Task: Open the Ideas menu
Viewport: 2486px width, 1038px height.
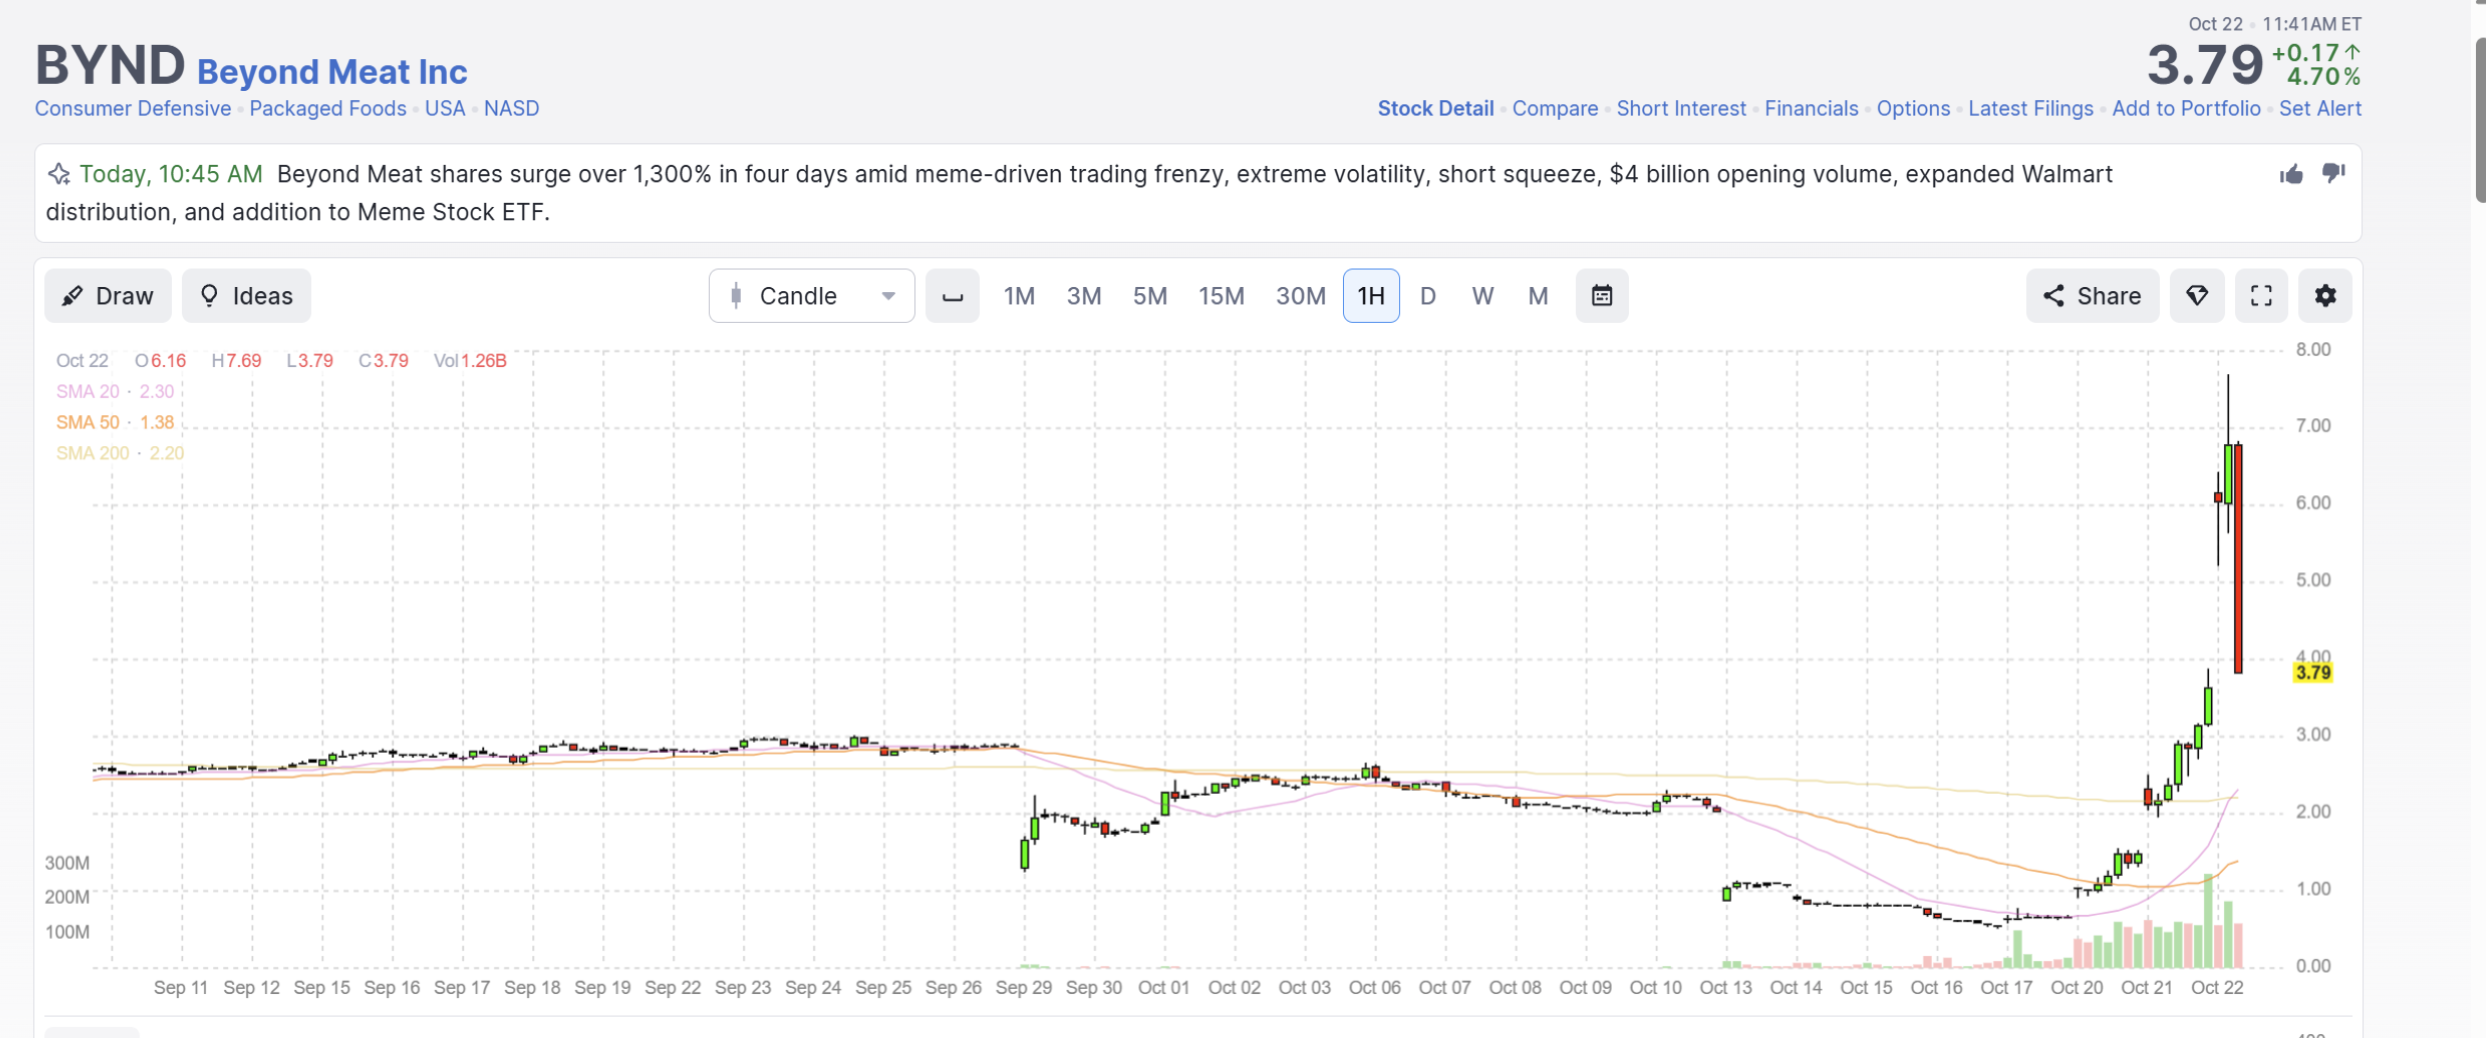Action: (246, 296)
